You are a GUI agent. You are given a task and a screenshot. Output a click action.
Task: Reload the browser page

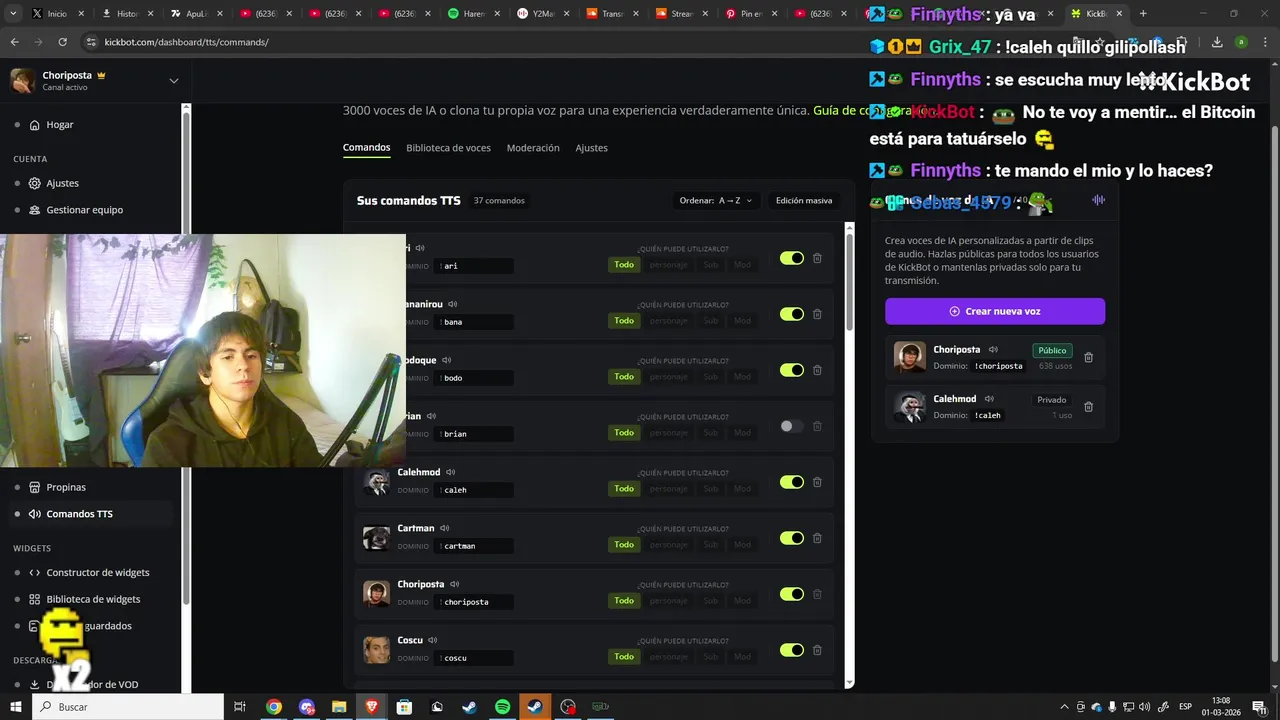[62, 42]
